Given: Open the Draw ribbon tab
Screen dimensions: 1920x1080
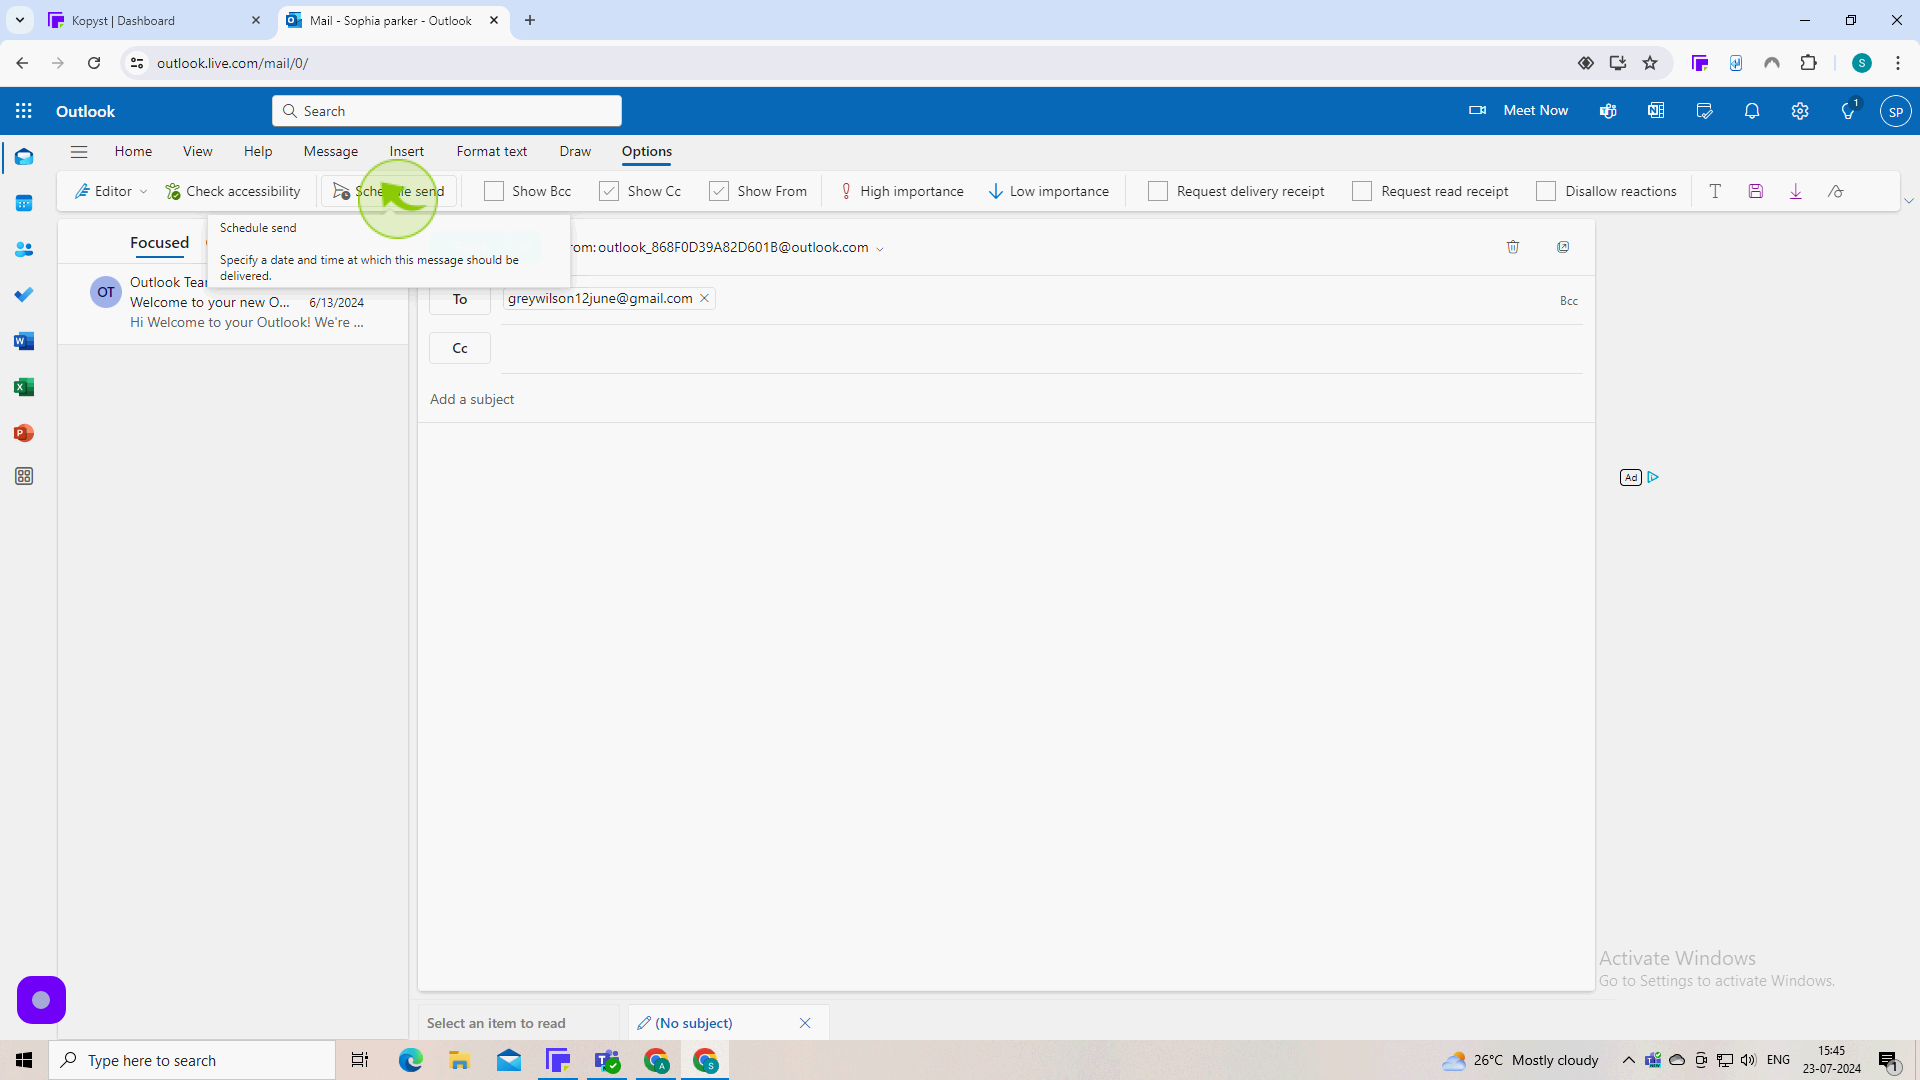Looking at the screenshot, I should click(x=575, y=152).
